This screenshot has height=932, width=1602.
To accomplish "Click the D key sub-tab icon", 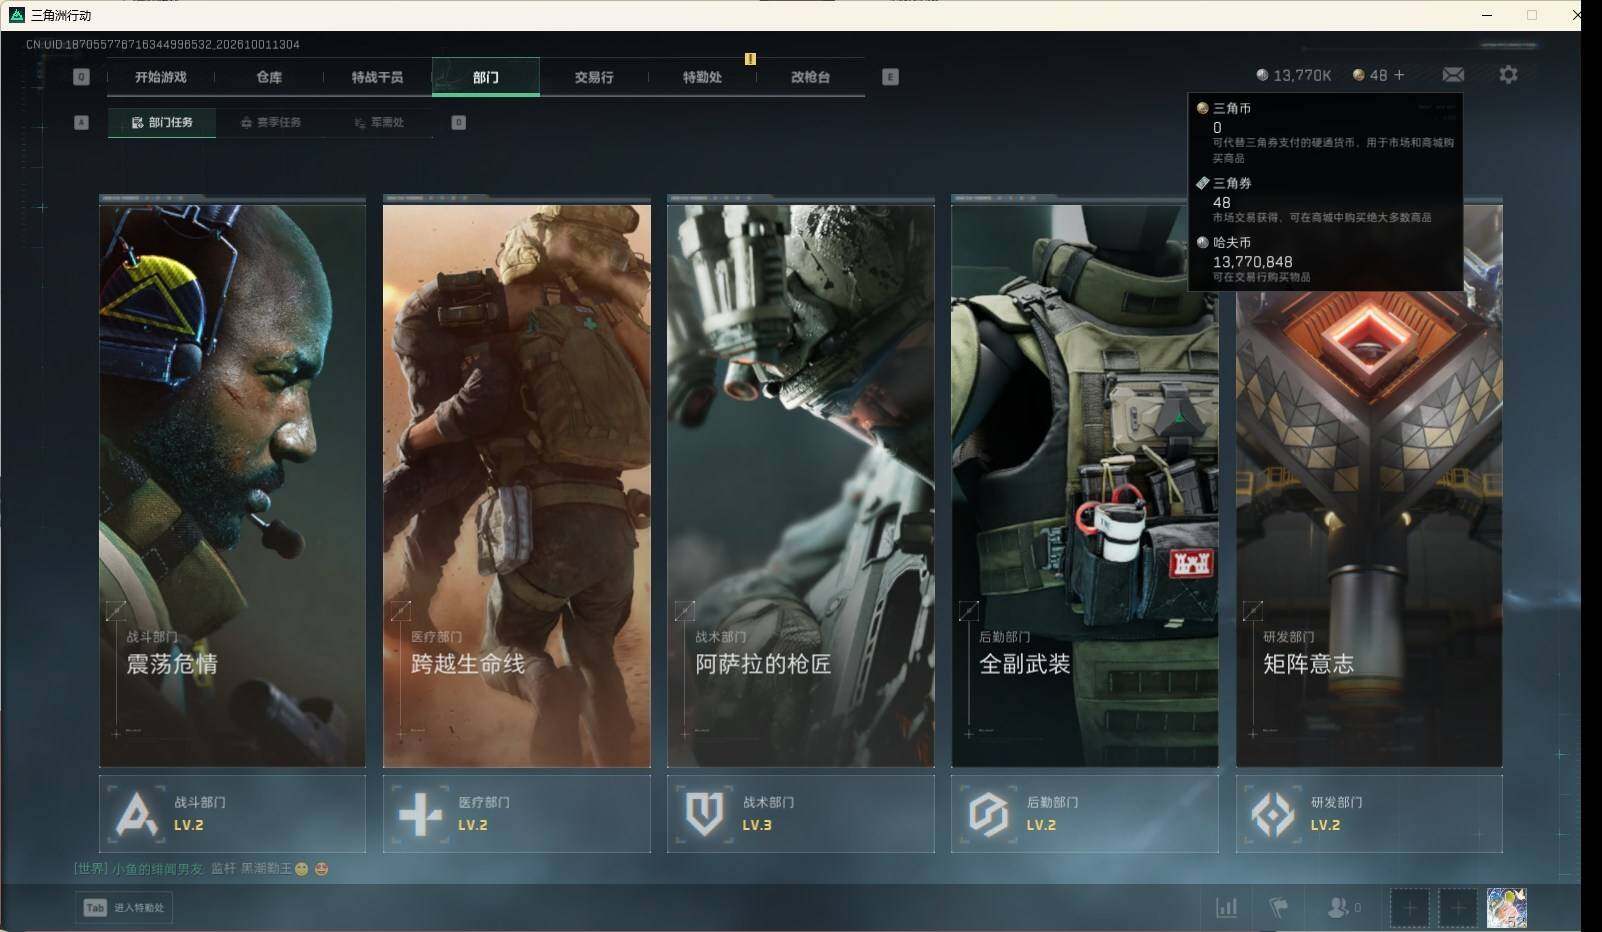I will point(459,122).
